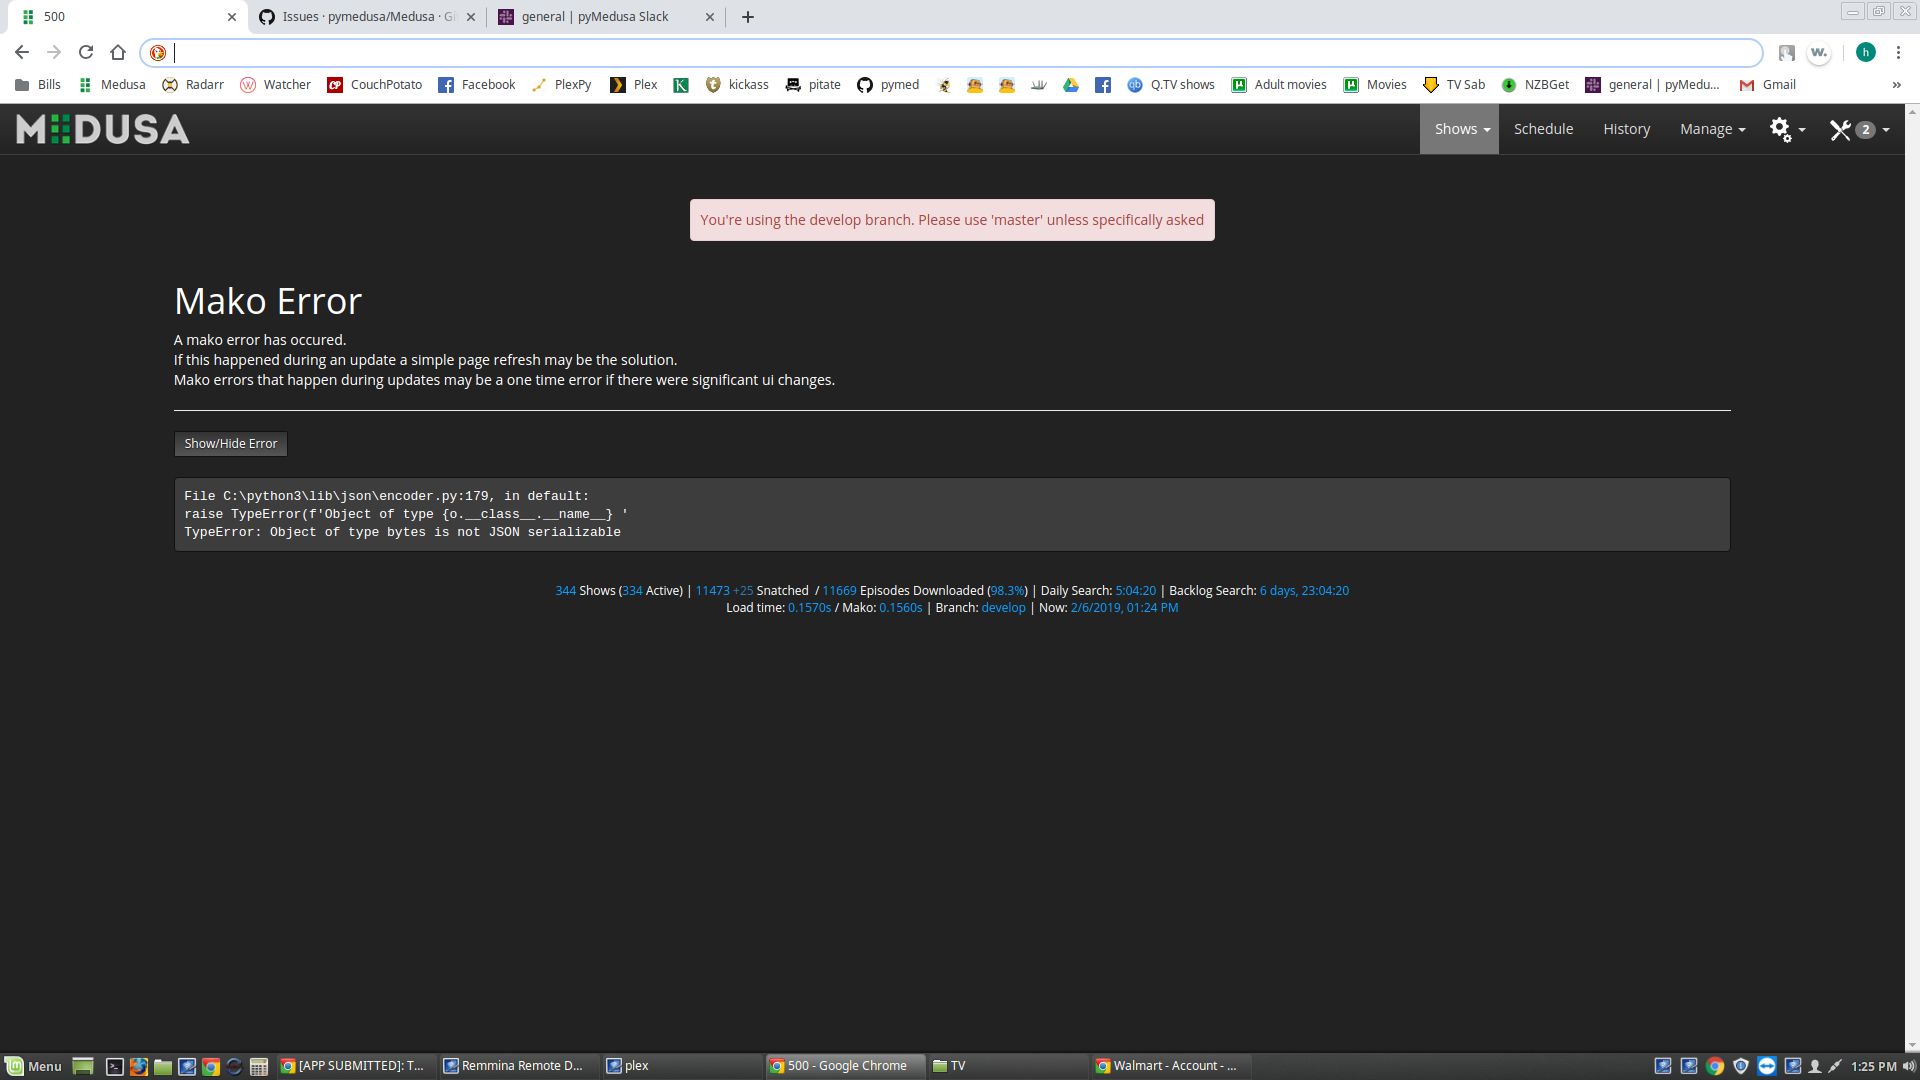The image size is (1920, 1080).
Task: Click the ad-block shield icon in the tray
Action: pos(1741,1066)
